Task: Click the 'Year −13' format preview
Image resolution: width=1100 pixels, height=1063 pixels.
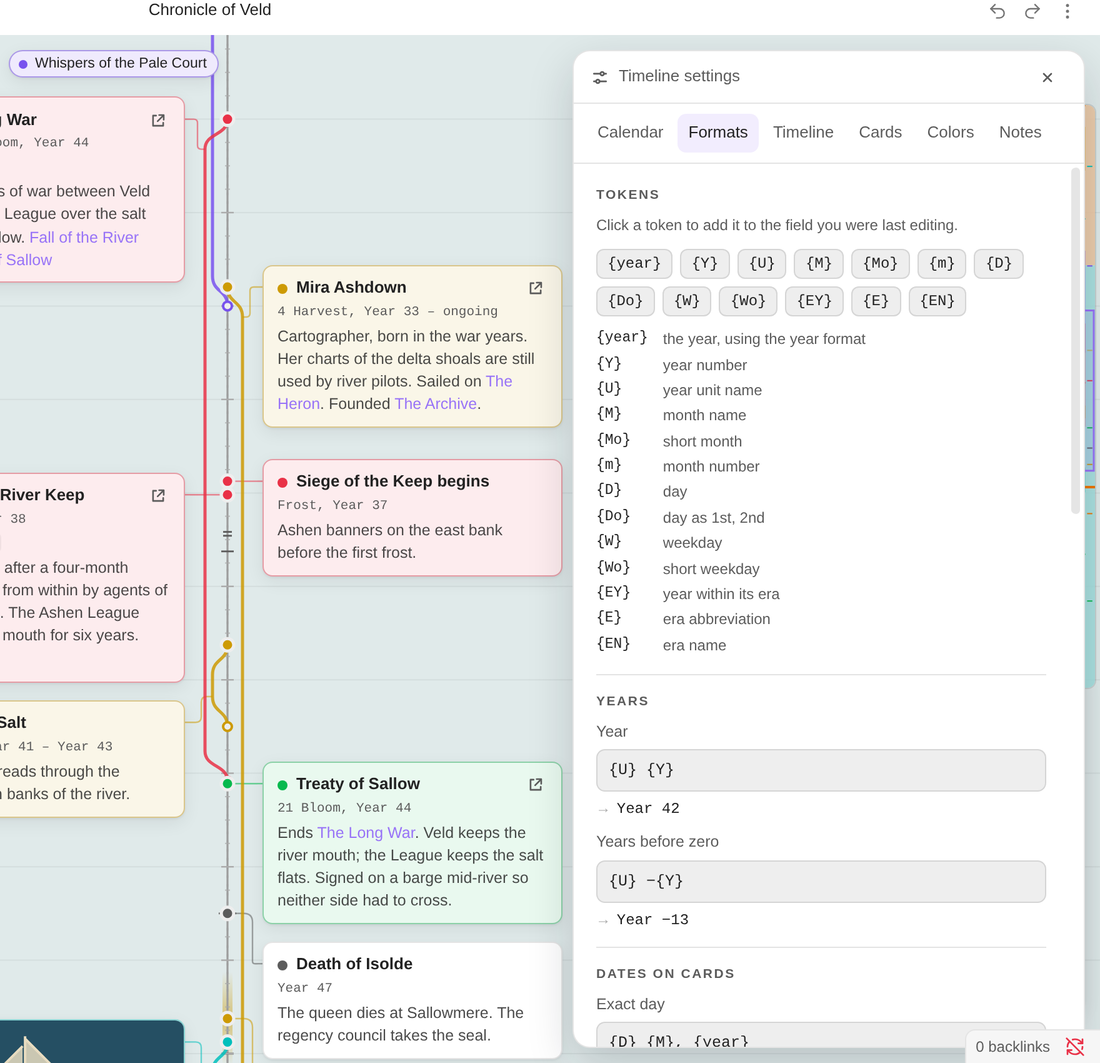Action: [652, 920]
